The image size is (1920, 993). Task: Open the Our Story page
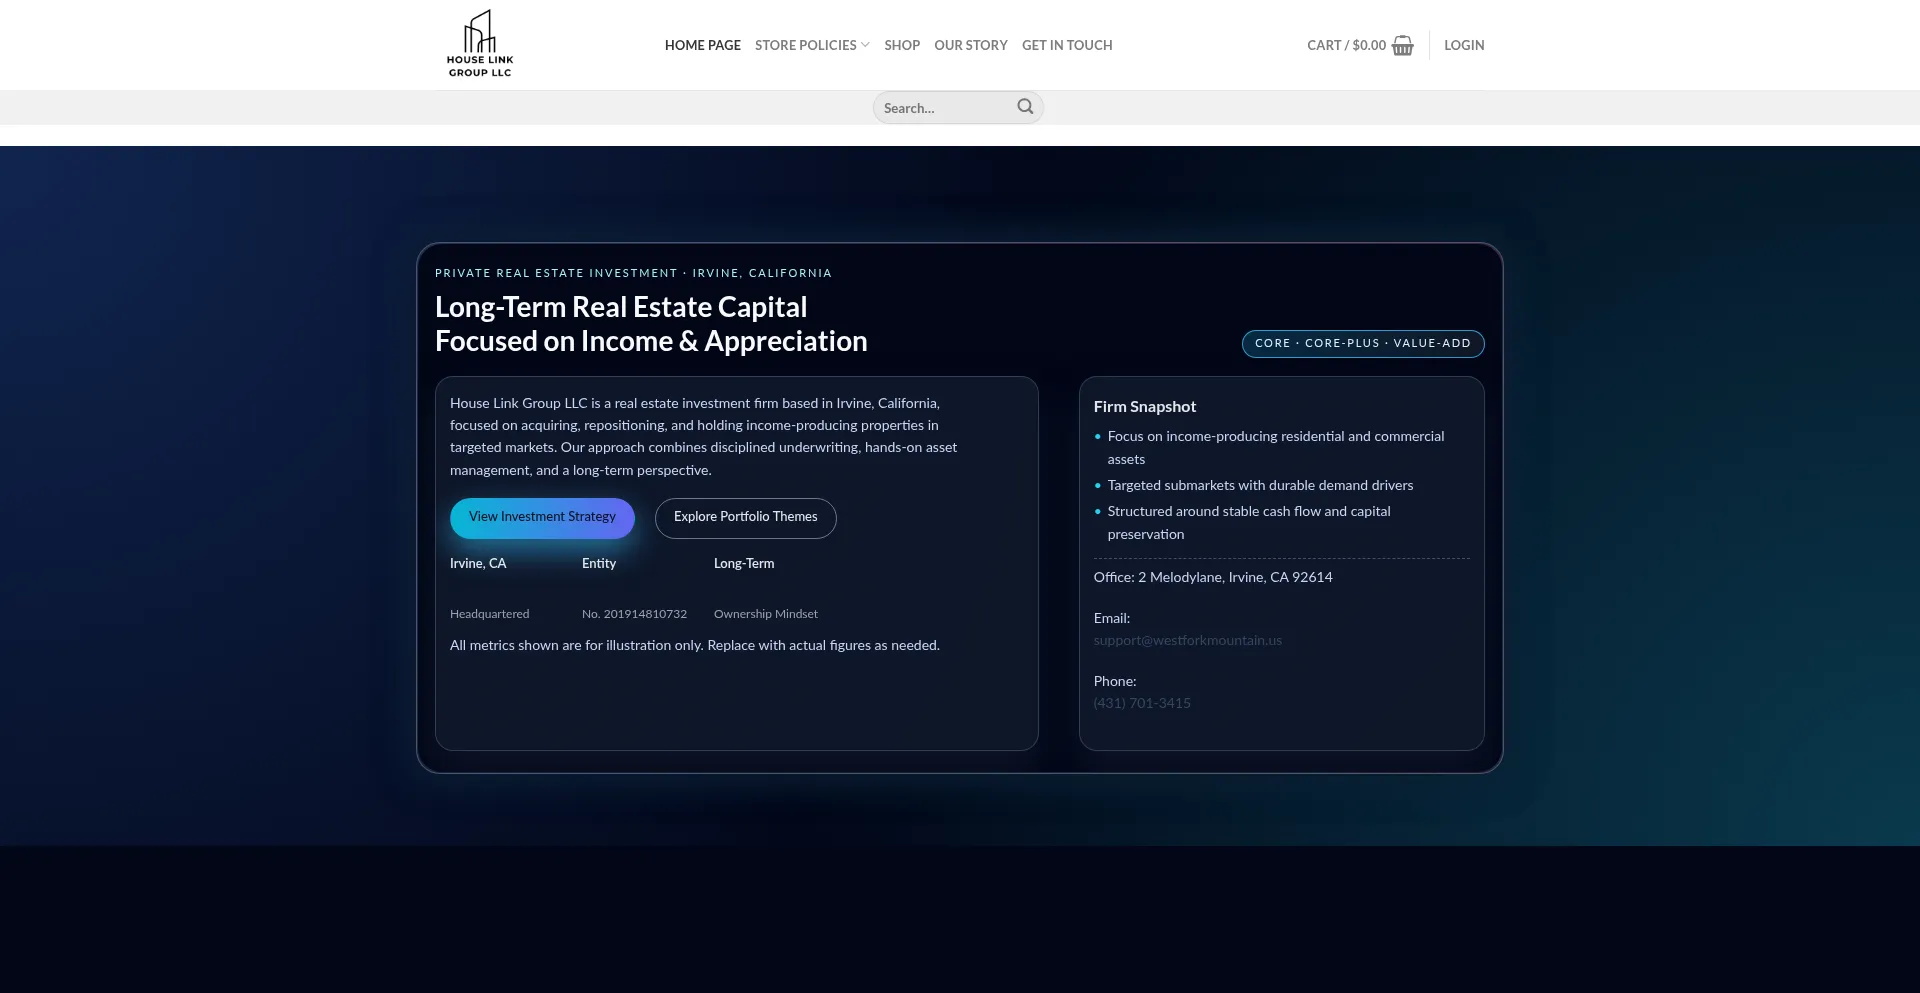tap(970, 45)
